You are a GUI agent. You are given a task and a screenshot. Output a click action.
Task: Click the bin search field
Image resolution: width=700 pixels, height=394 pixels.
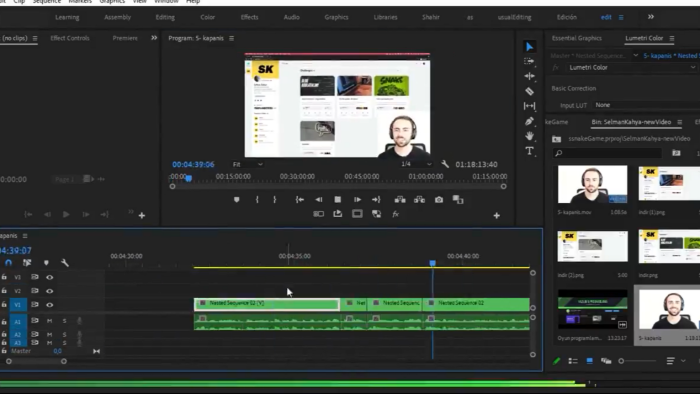pos(607,153)
